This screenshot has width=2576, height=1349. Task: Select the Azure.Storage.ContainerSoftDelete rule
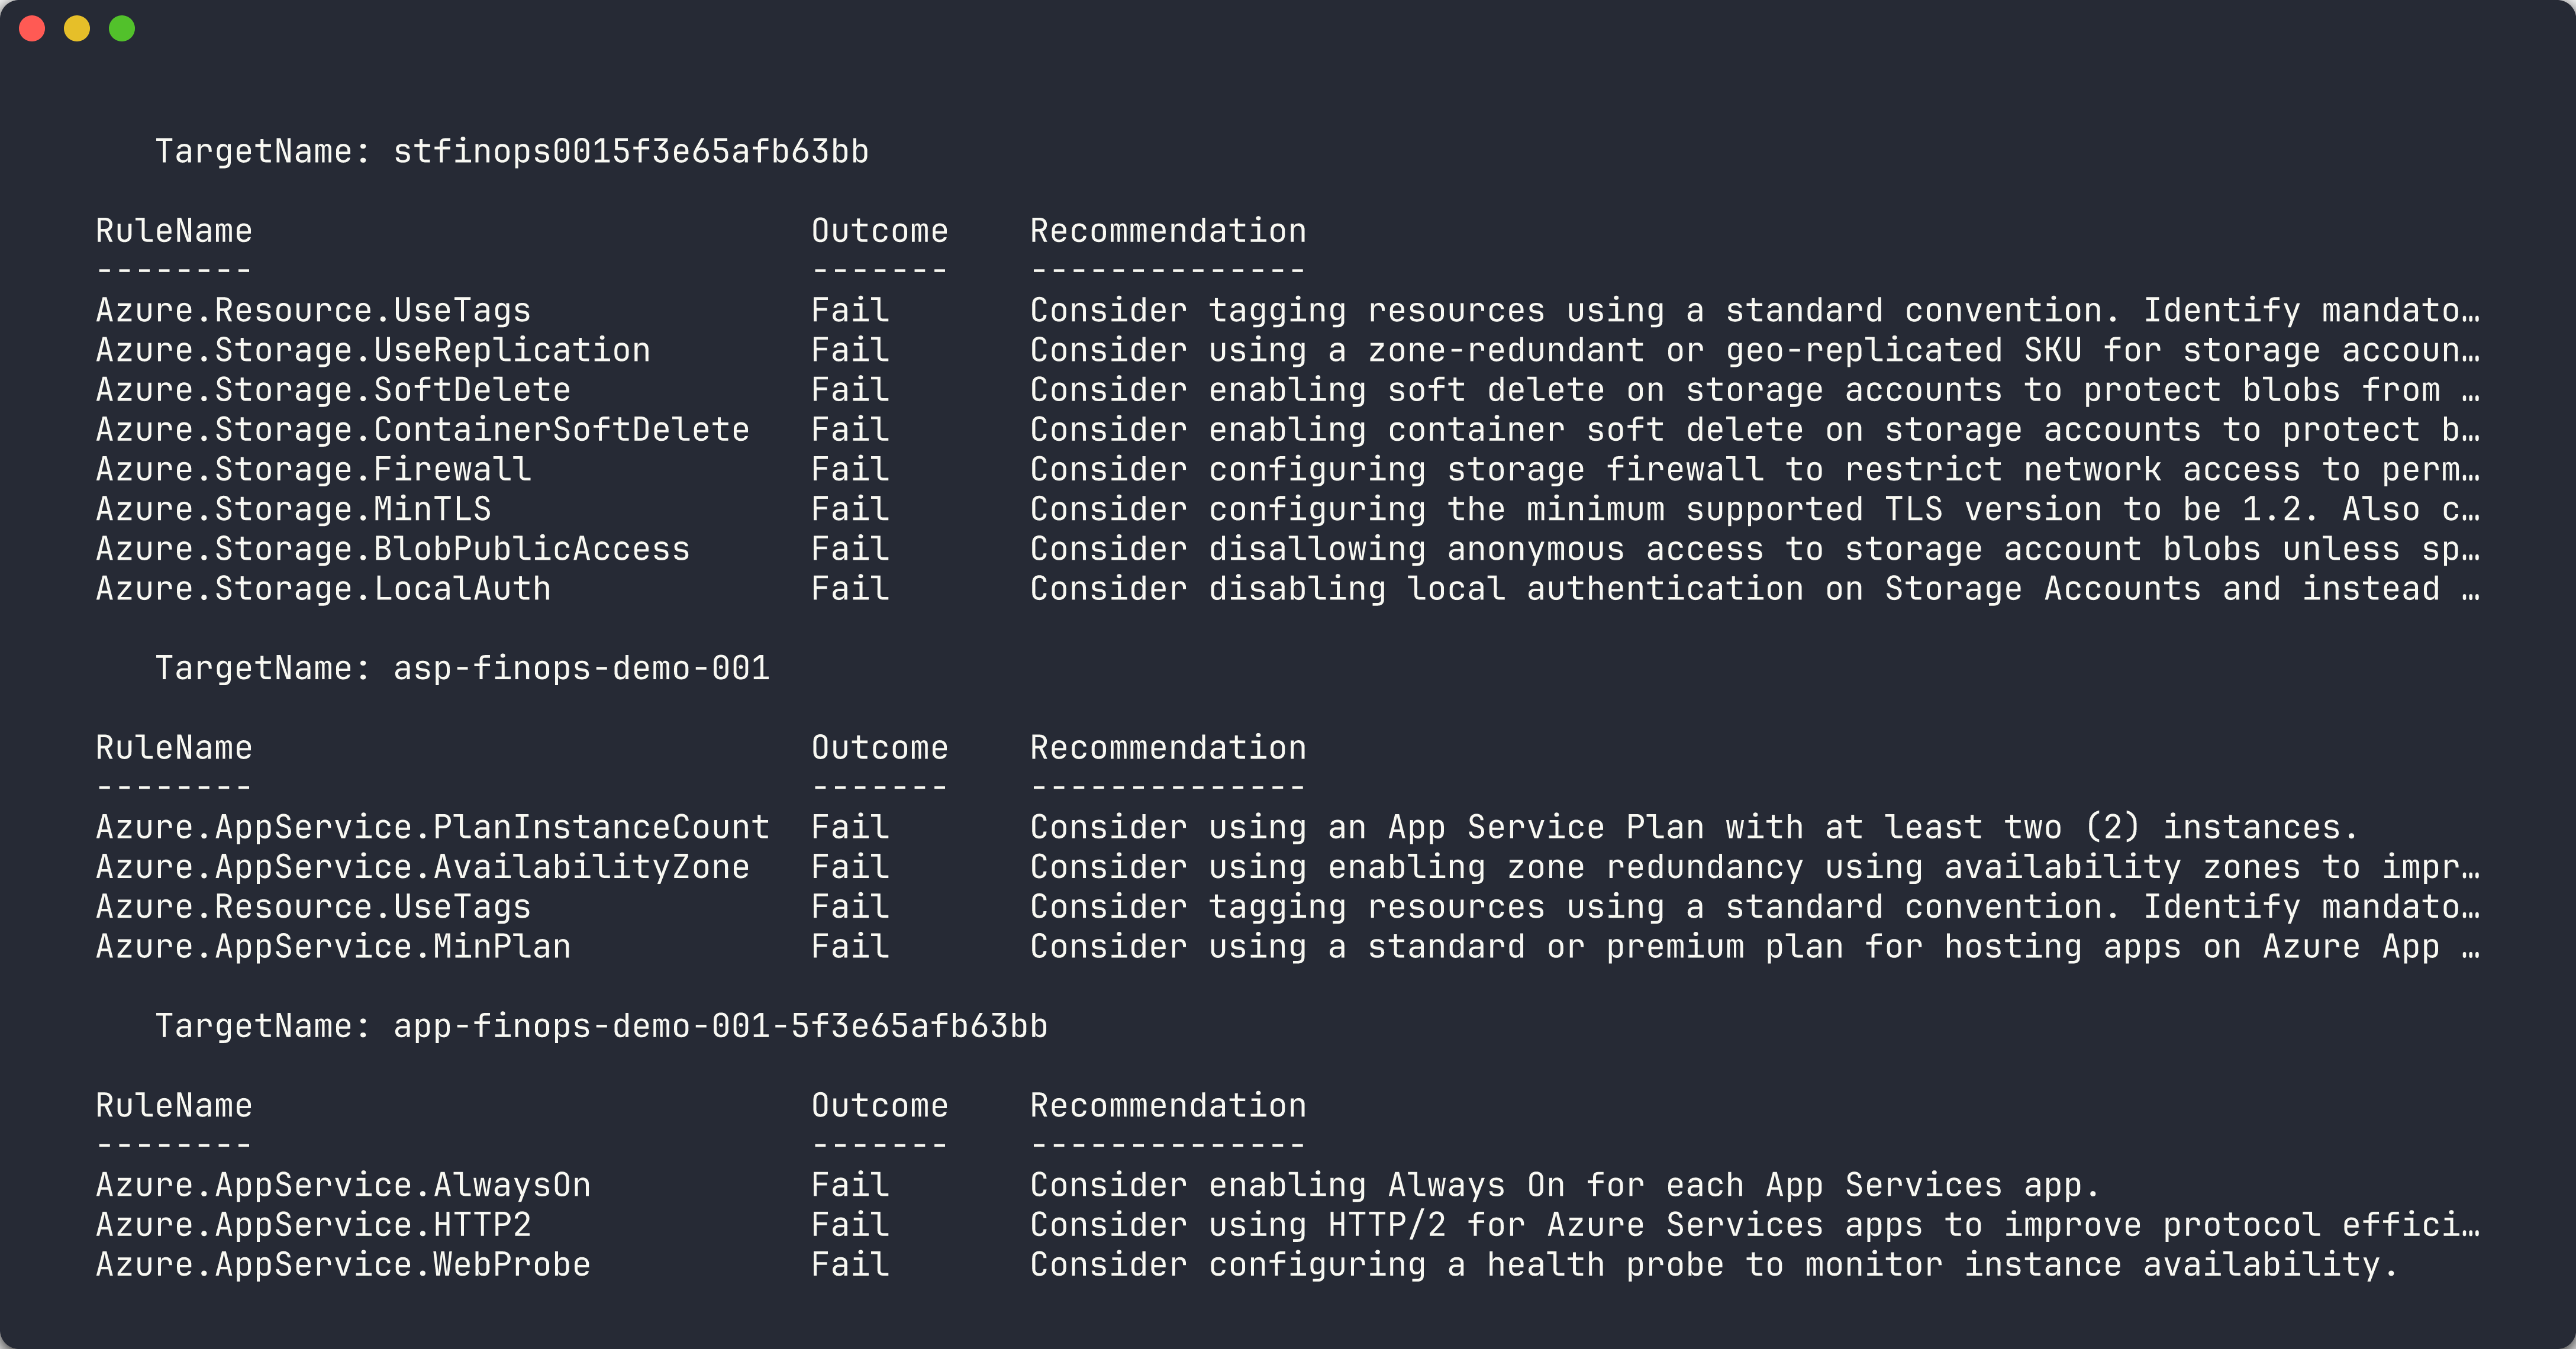(x=421, y=429)
